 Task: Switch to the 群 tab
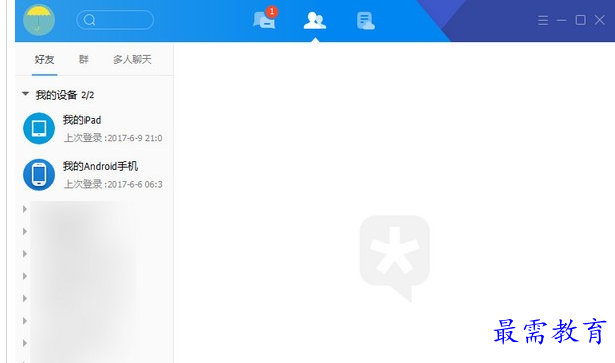click(x=84, y=60)
